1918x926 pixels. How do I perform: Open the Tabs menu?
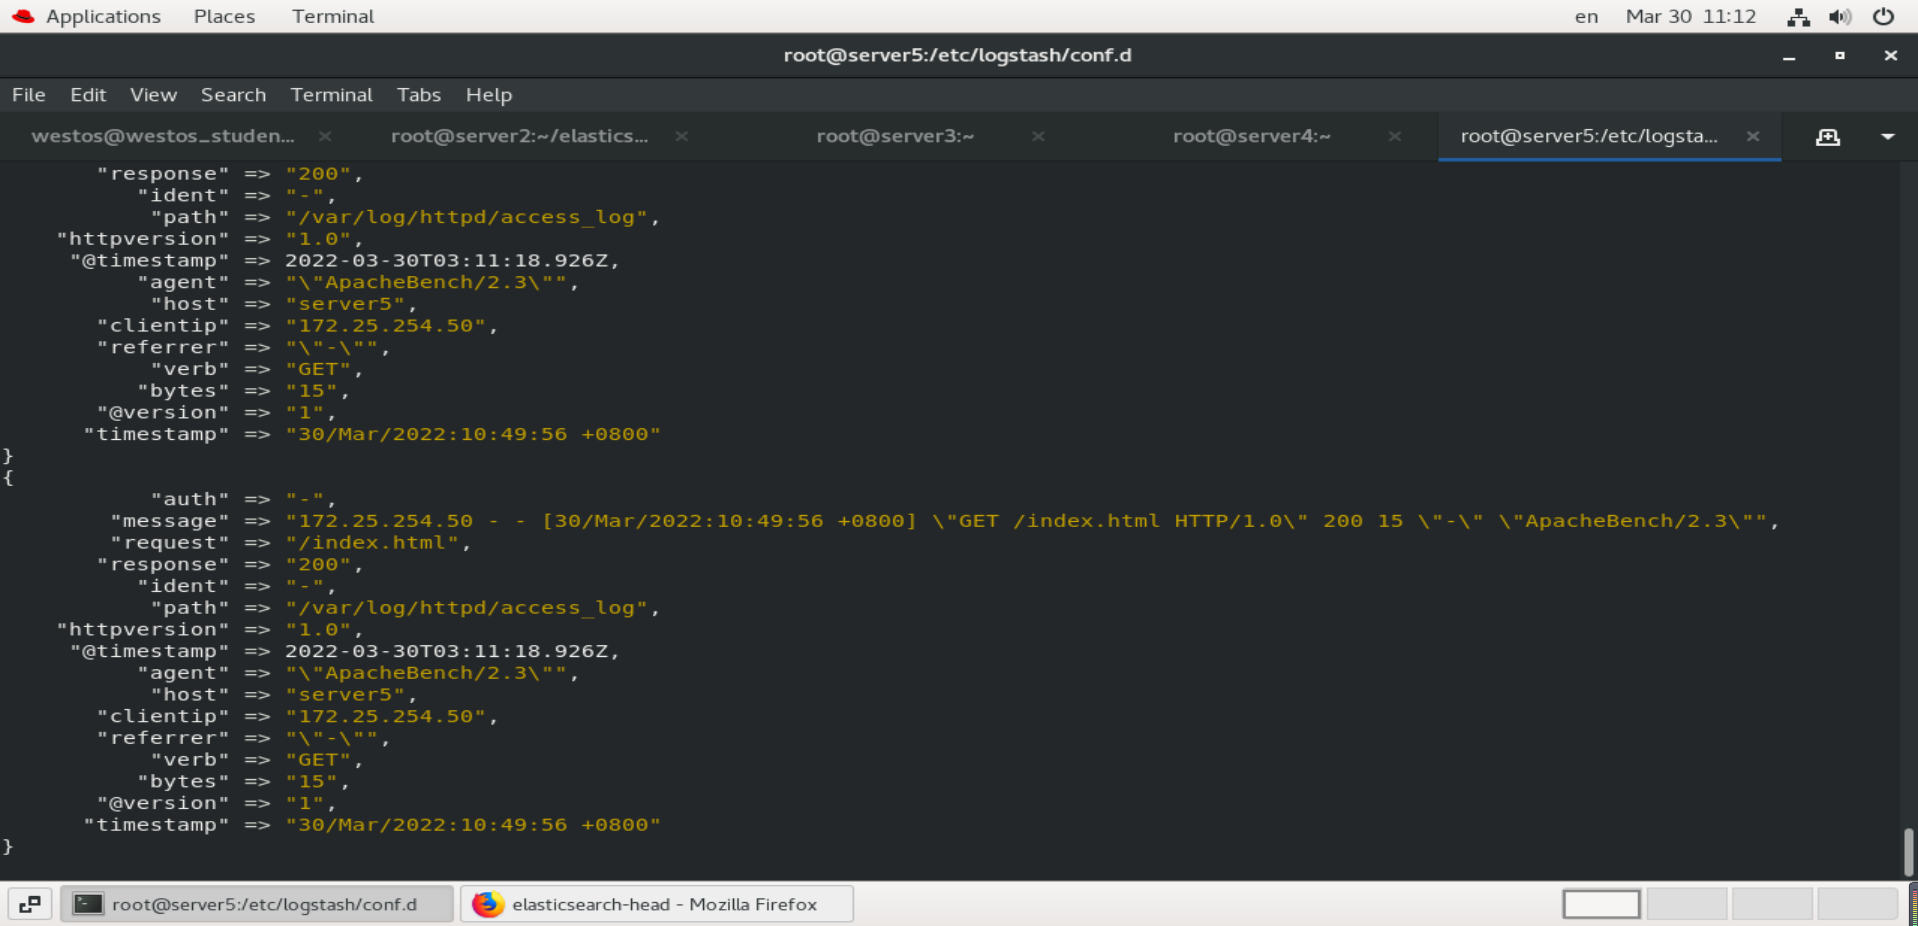pyautogui.click(x=418, y=95)
